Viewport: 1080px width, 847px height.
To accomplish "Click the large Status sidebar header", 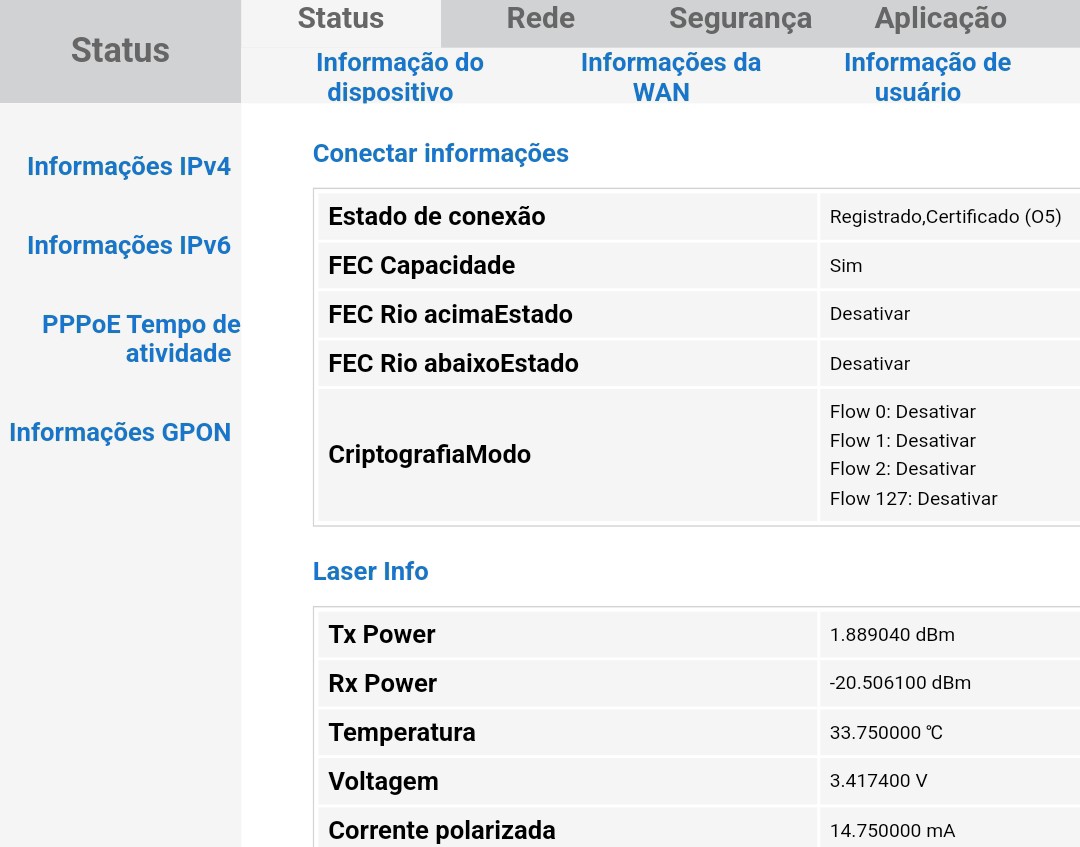I will point(120,50).
